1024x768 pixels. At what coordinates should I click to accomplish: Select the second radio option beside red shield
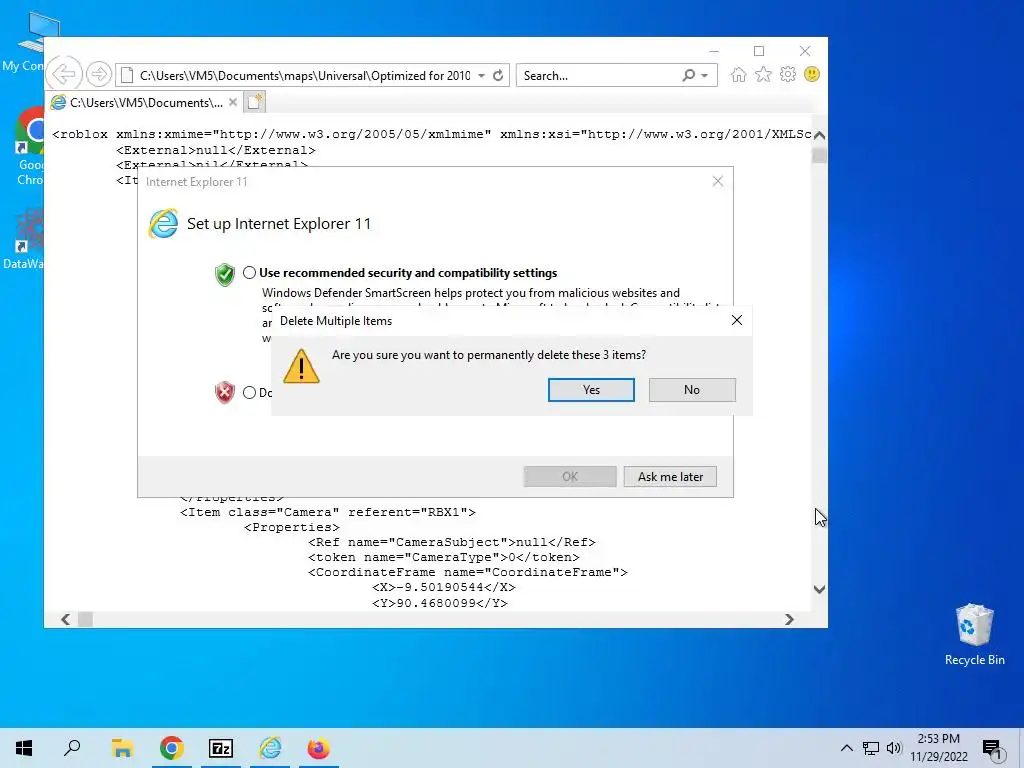(x=249, y=392)
